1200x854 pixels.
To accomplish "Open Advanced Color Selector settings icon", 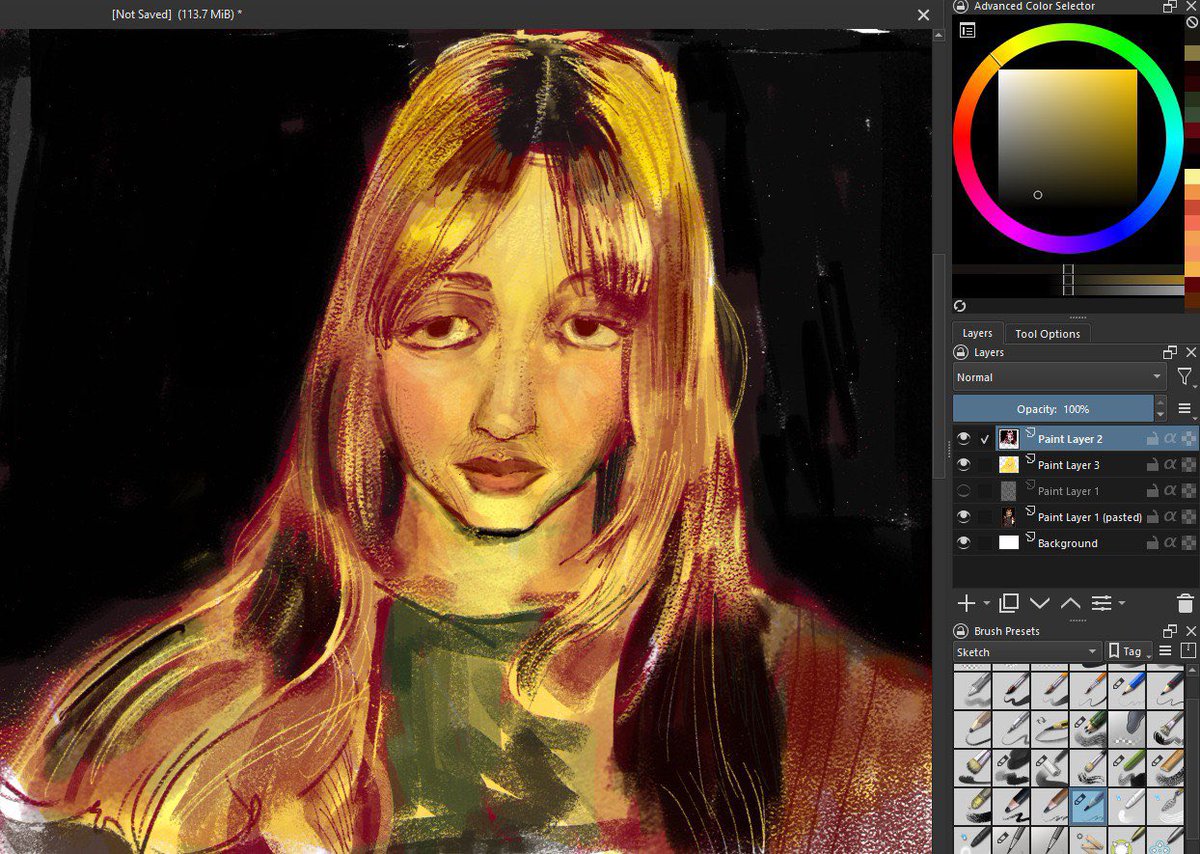I will (967, 31).
